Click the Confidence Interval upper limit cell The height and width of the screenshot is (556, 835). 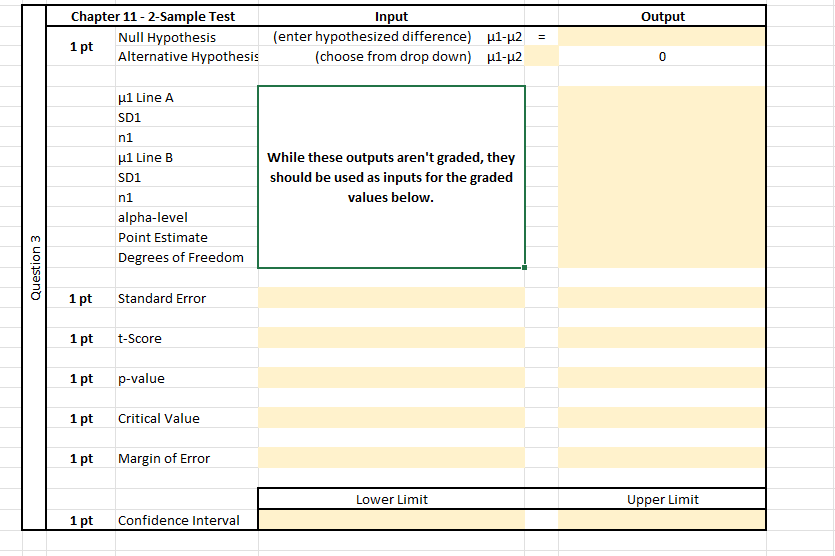(x=662, y=519)
